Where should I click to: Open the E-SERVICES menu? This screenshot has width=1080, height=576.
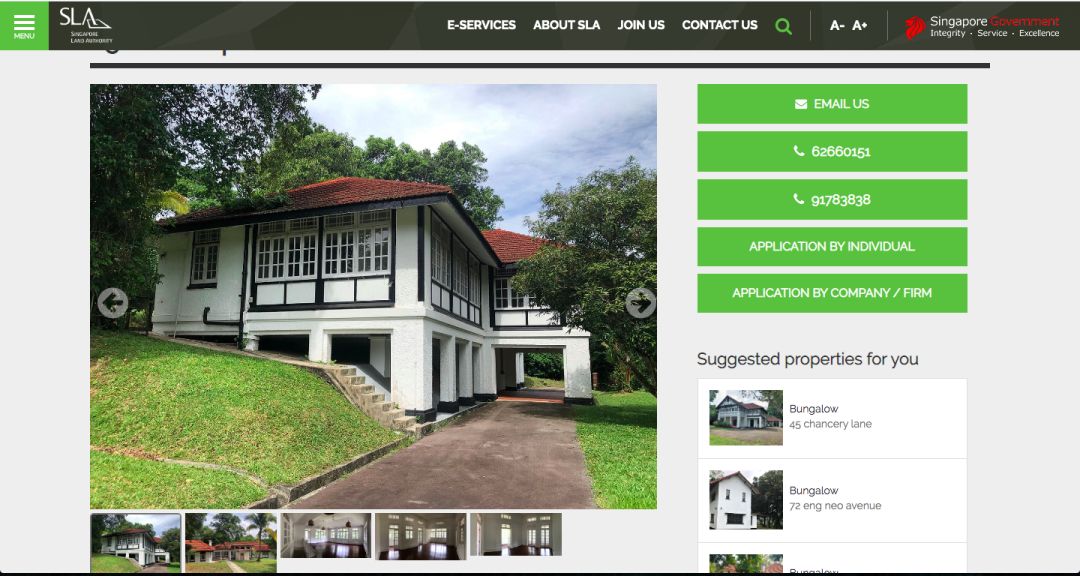tap(481, 25)
